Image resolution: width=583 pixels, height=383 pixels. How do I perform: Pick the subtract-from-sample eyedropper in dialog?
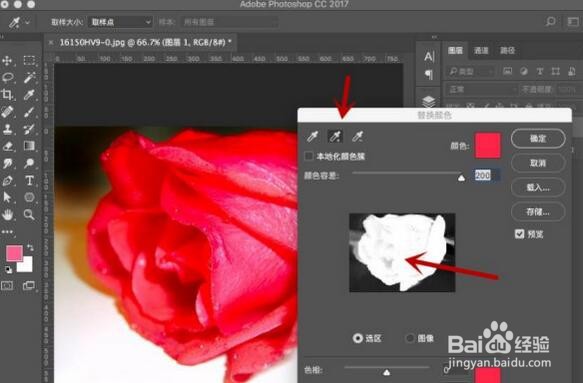[358, 136]
